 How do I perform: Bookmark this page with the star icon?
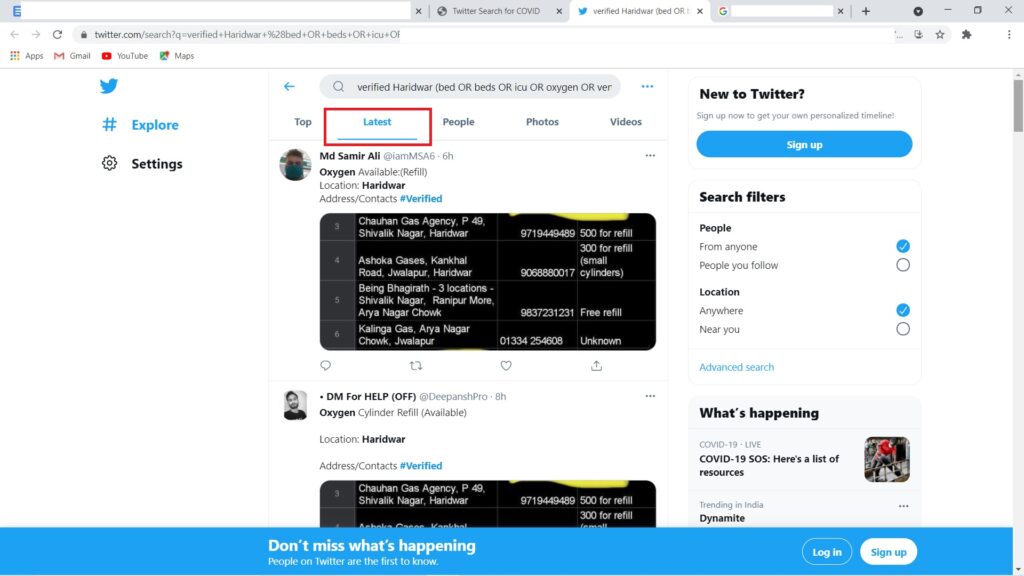coord(940,35)
